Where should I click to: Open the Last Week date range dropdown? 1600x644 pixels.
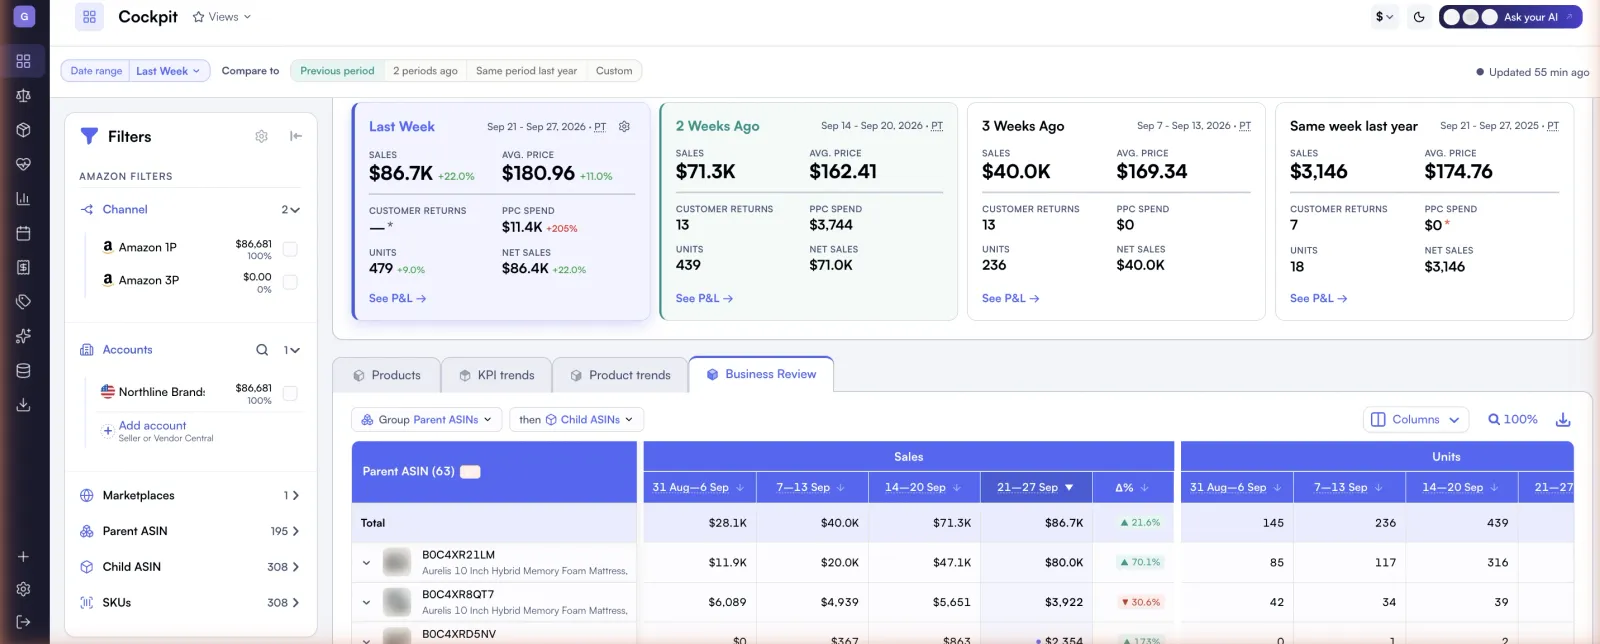[x=168, y=71]
